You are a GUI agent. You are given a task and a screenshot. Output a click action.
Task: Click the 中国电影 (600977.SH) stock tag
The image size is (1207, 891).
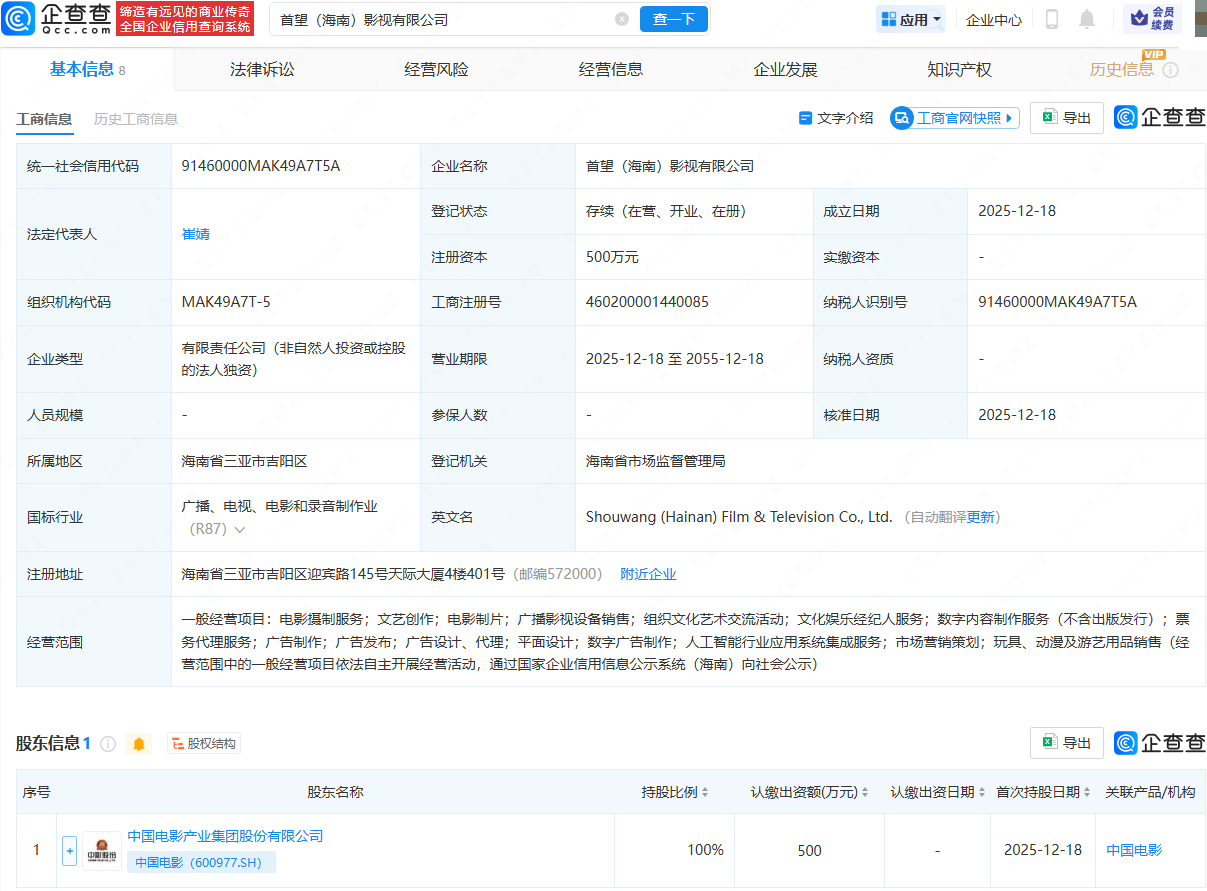click(202, 862)
